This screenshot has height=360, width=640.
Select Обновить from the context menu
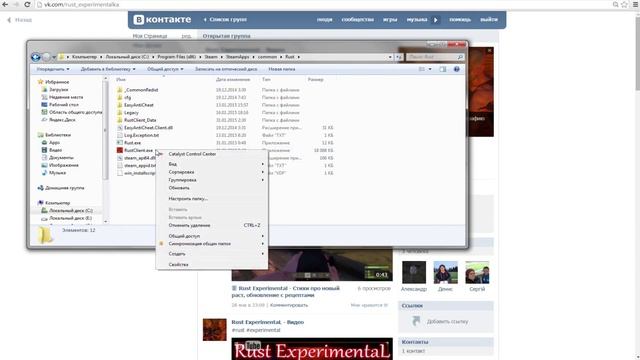tap(211, 188)
